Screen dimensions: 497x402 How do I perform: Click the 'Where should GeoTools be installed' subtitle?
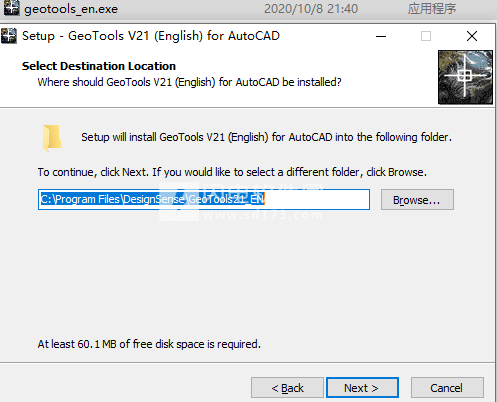tap(189, 82)
